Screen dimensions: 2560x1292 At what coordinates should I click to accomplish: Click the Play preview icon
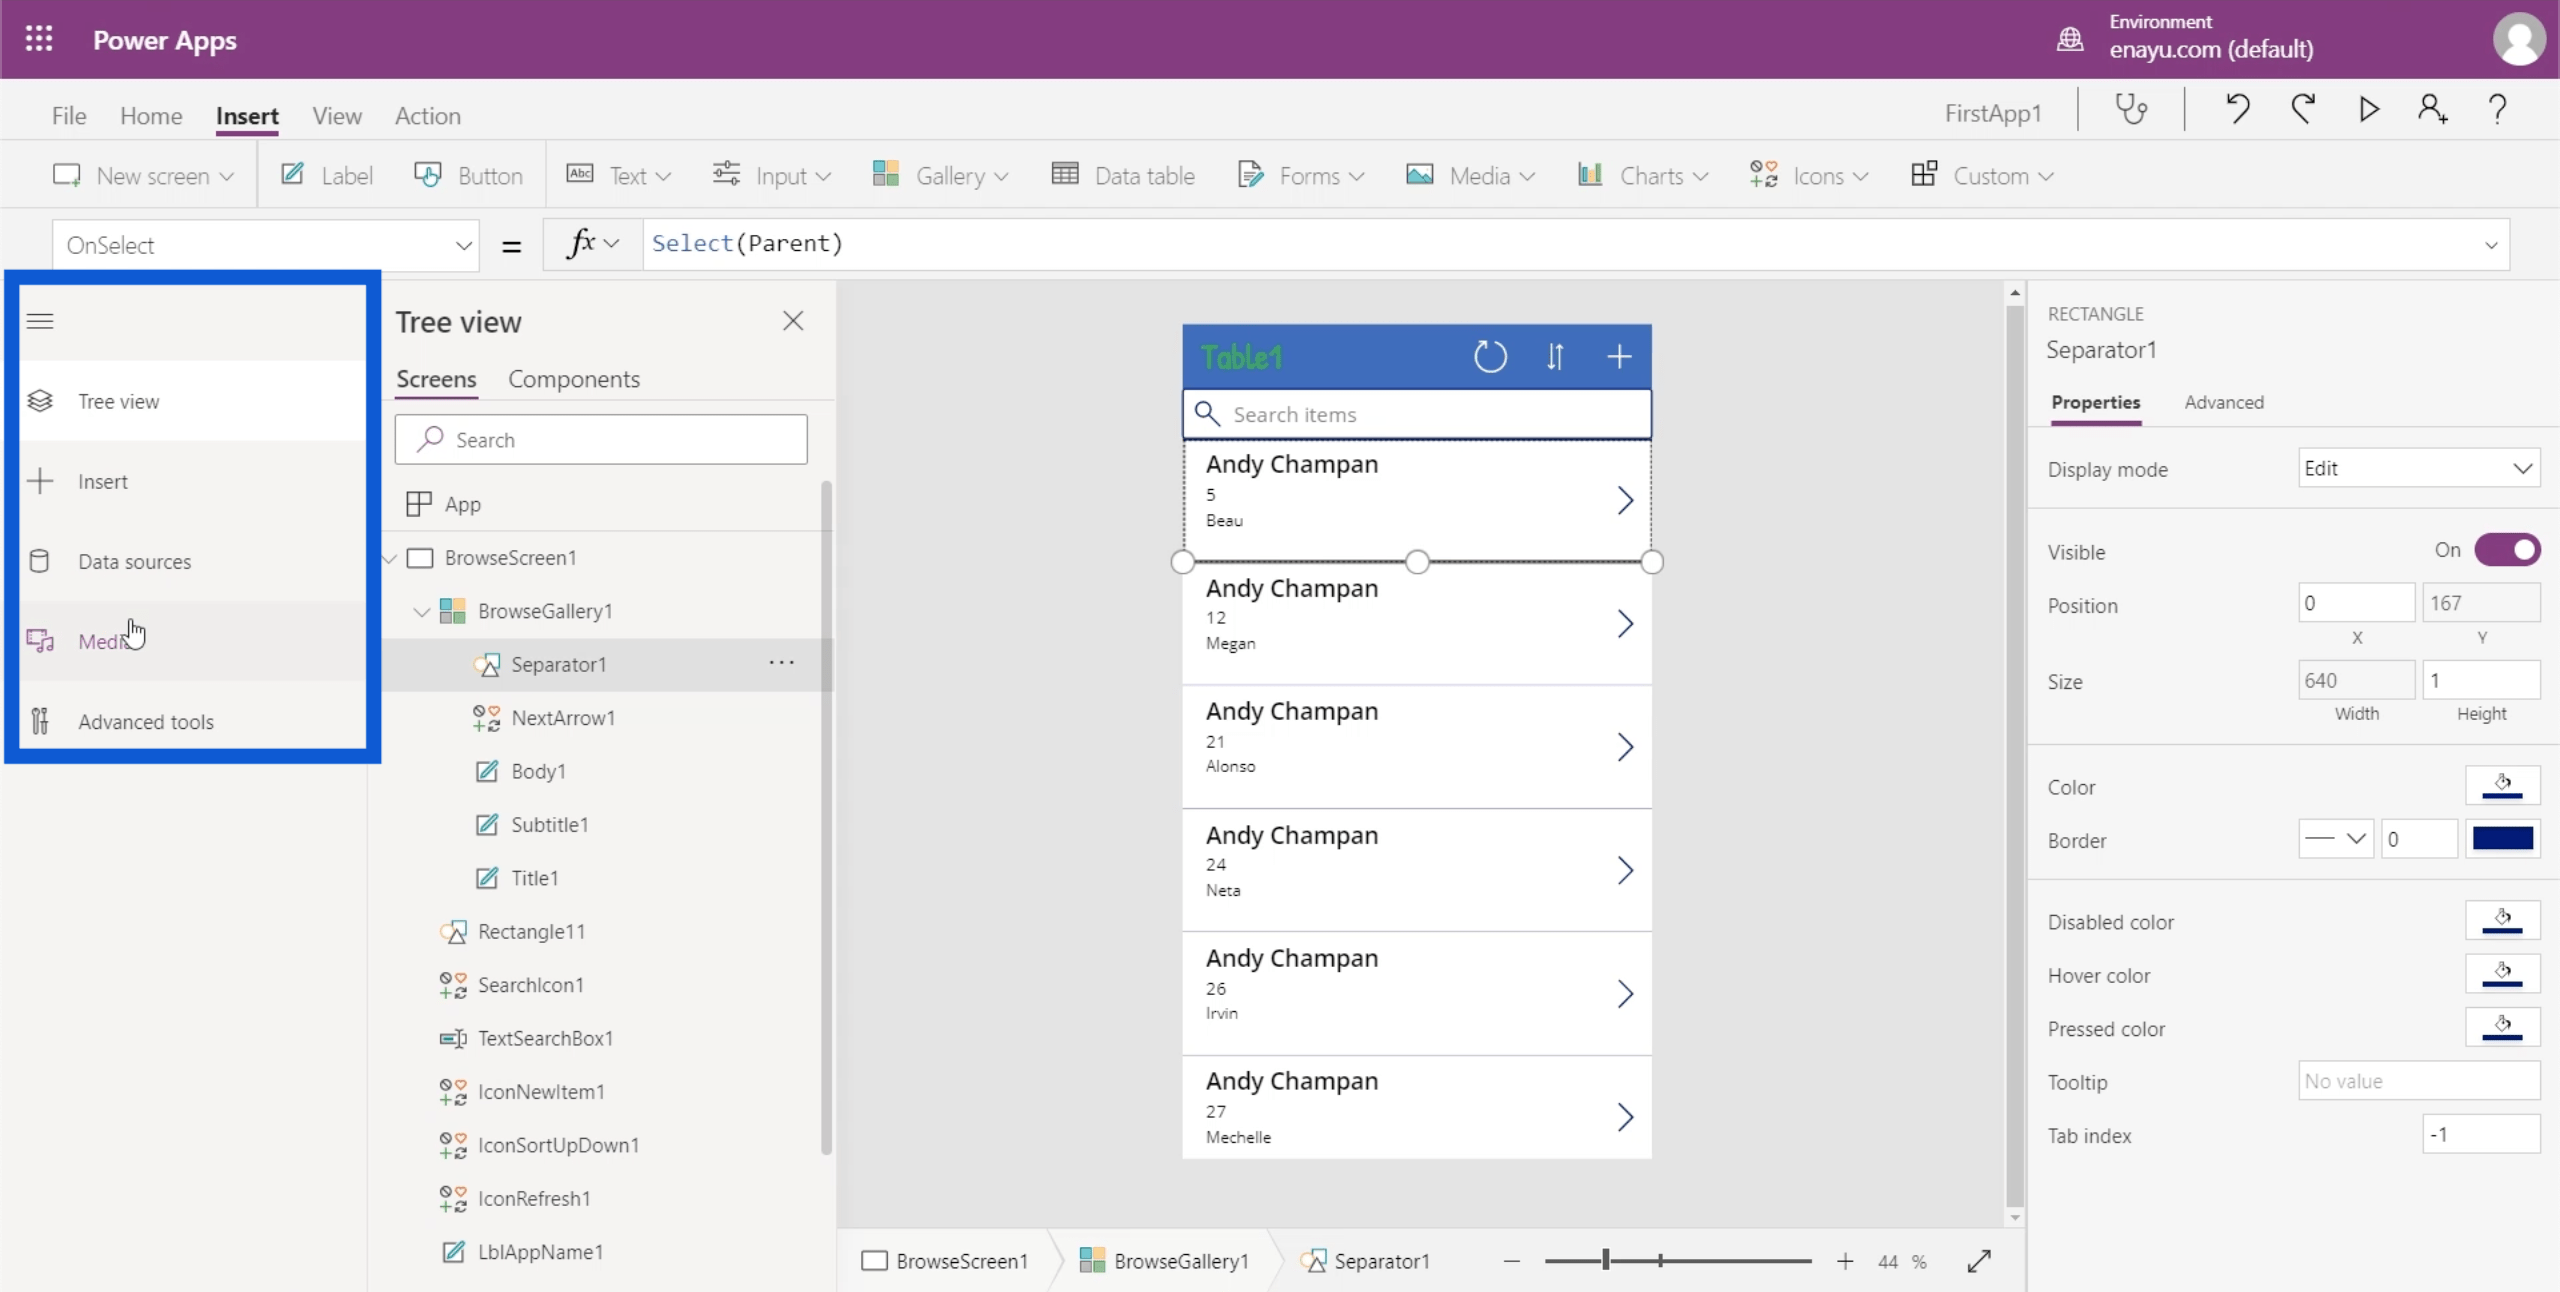pyautogui.click(x=2369, y=110)
